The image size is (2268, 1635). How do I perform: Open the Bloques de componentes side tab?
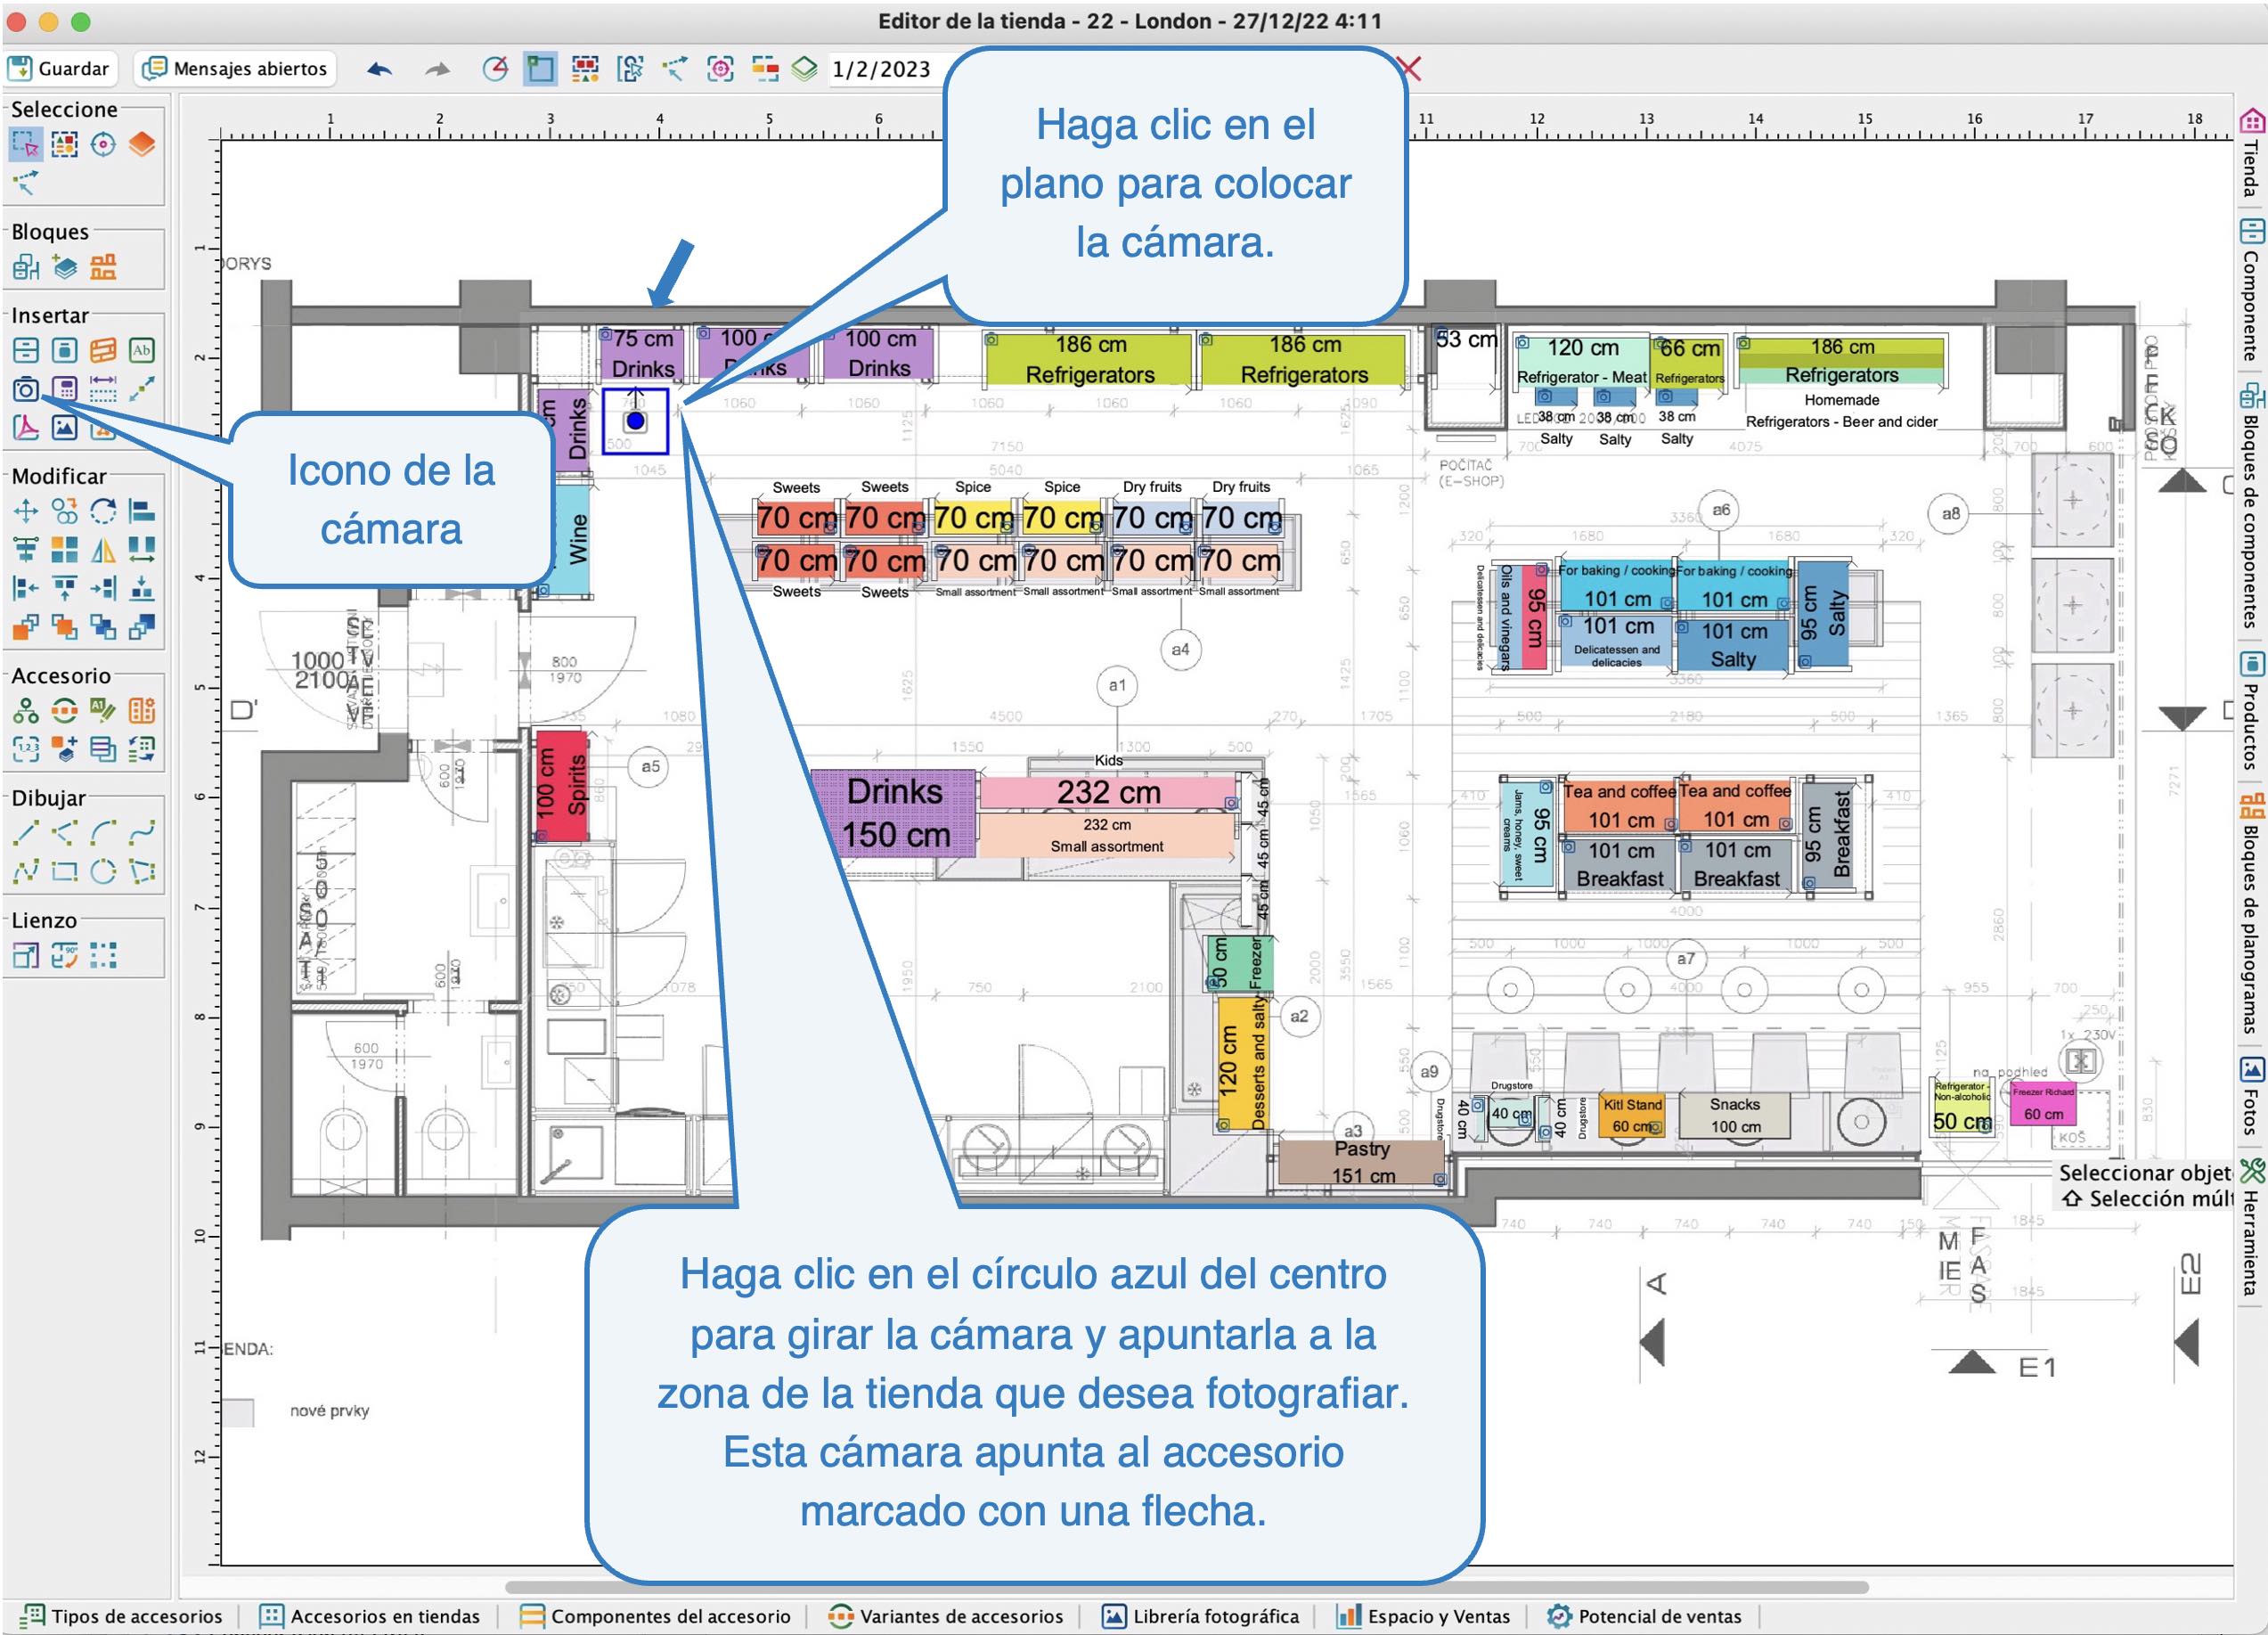[2251, 507]
